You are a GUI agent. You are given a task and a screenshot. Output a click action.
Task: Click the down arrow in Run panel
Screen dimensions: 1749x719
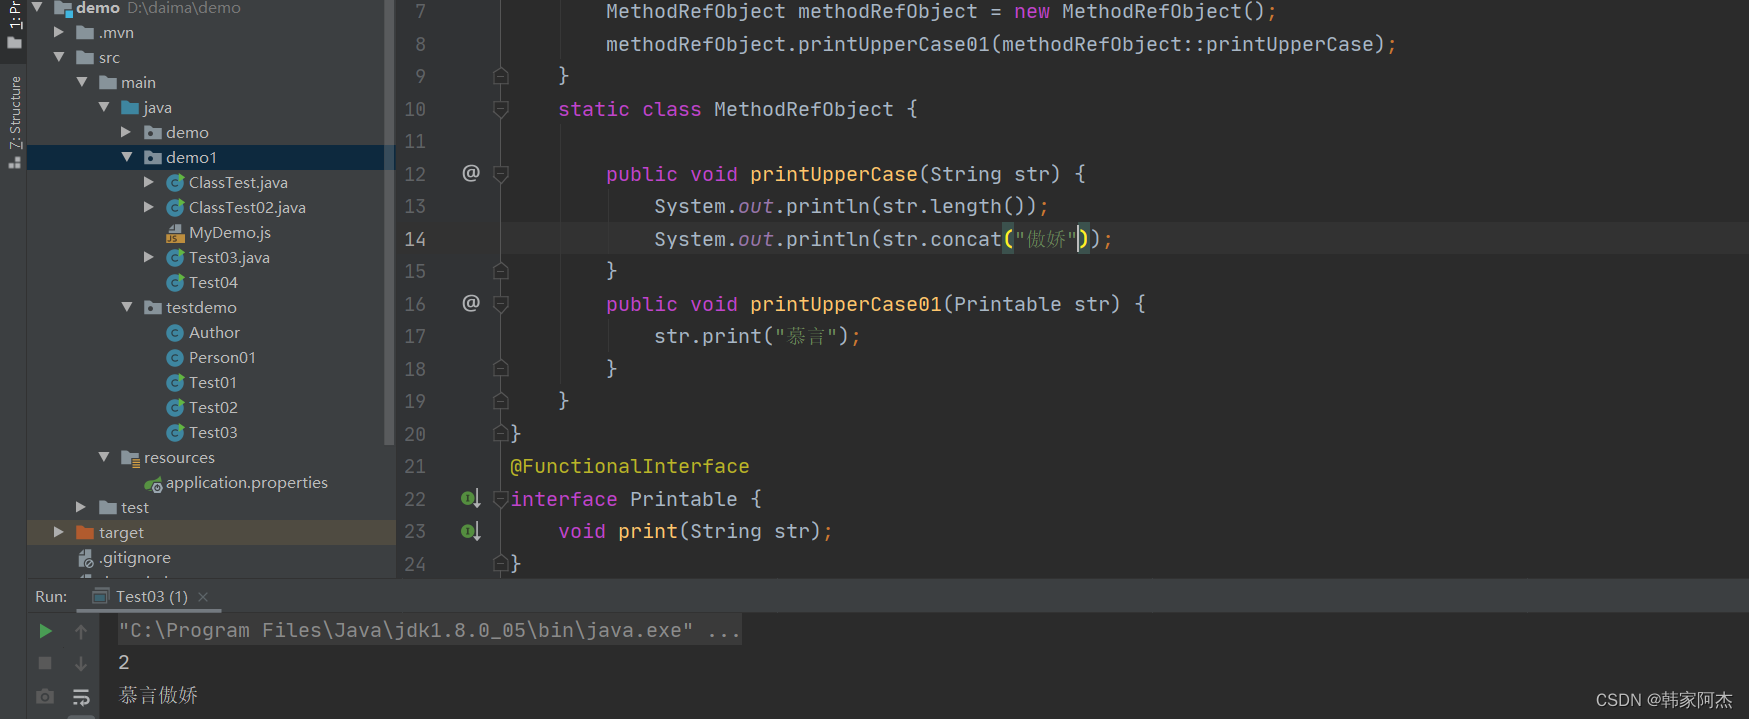click(x=81, y=663)
